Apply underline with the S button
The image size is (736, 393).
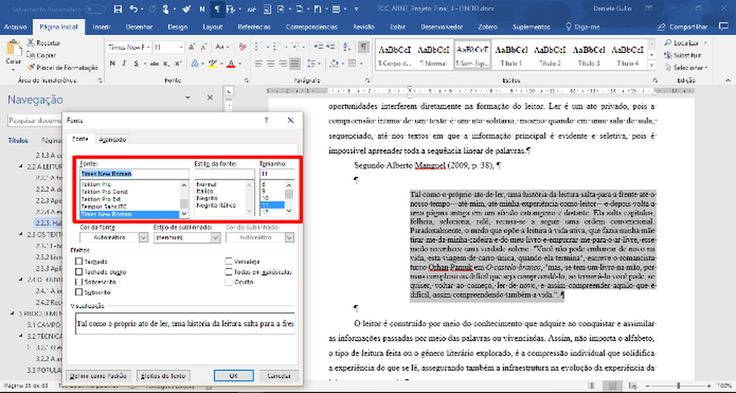[136, 63]
